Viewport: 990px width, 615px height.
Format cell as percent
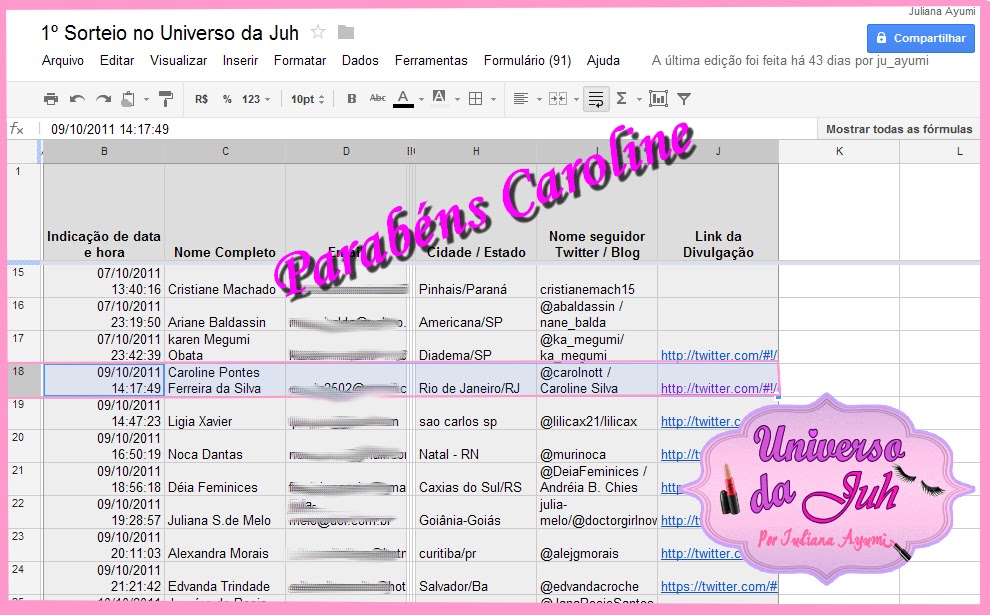pos(227,99)
